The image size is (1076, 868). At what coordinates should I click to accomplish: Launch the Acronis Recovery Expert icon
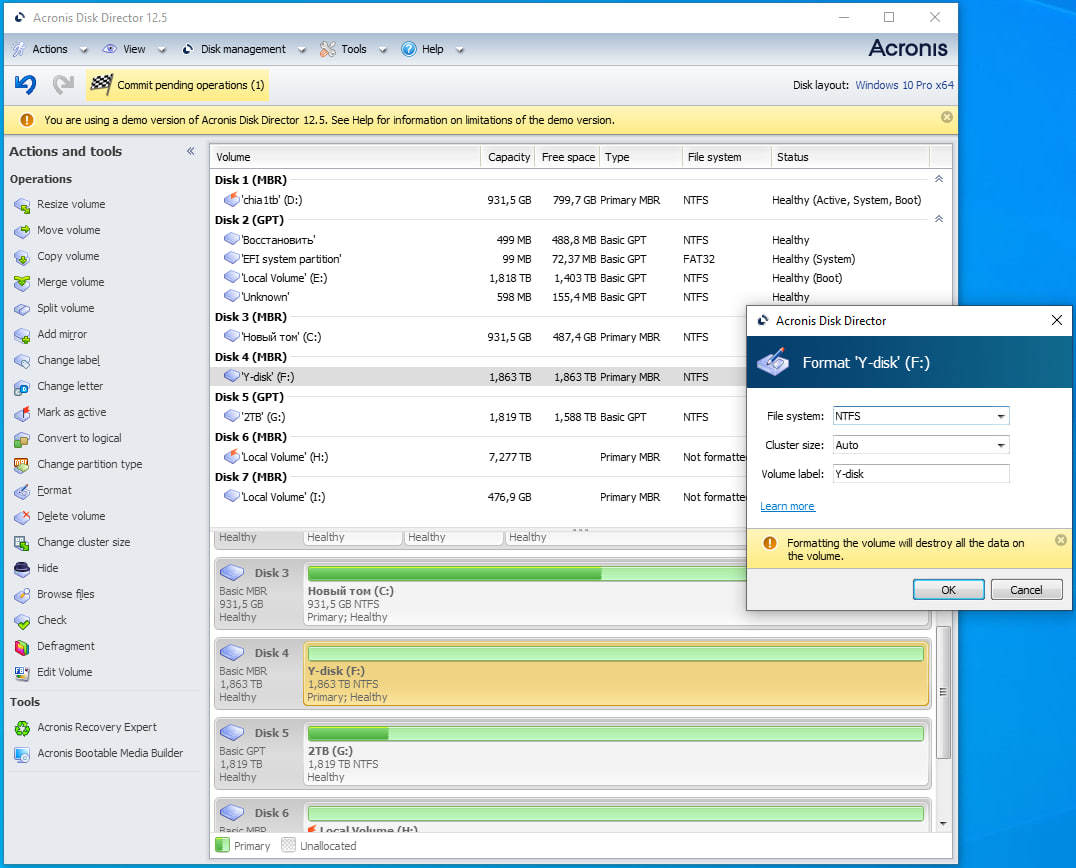click(22, 728)
